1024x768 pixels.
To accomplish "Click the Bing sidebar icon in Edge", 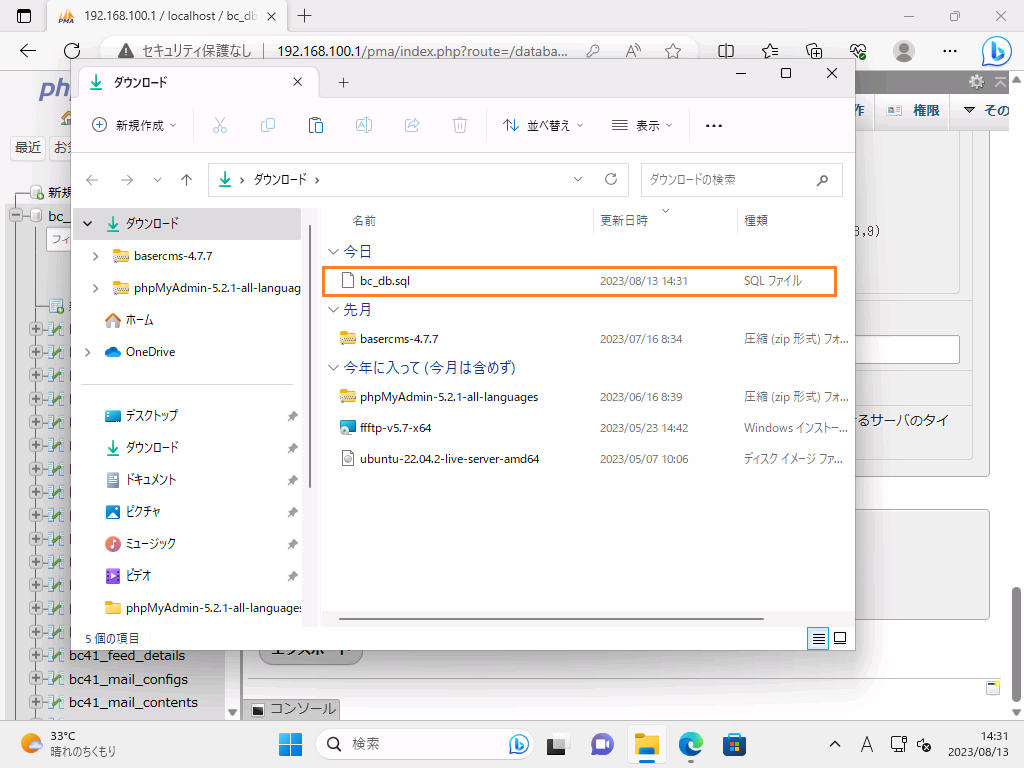I will tap(995, 51).
